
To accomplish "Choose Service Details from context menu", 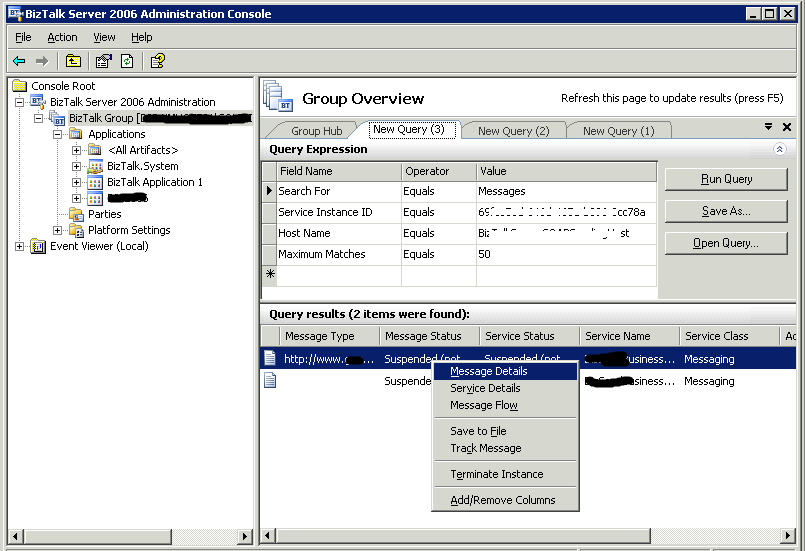I will tap(506, 388).
